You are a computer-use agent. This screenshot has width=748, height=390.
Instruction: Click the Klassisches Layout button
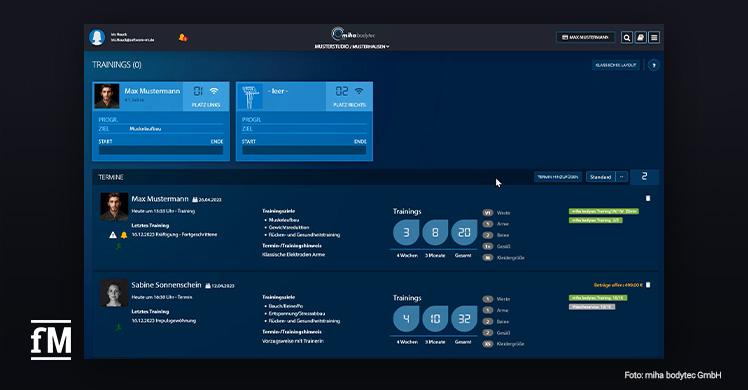click(616, 65)
